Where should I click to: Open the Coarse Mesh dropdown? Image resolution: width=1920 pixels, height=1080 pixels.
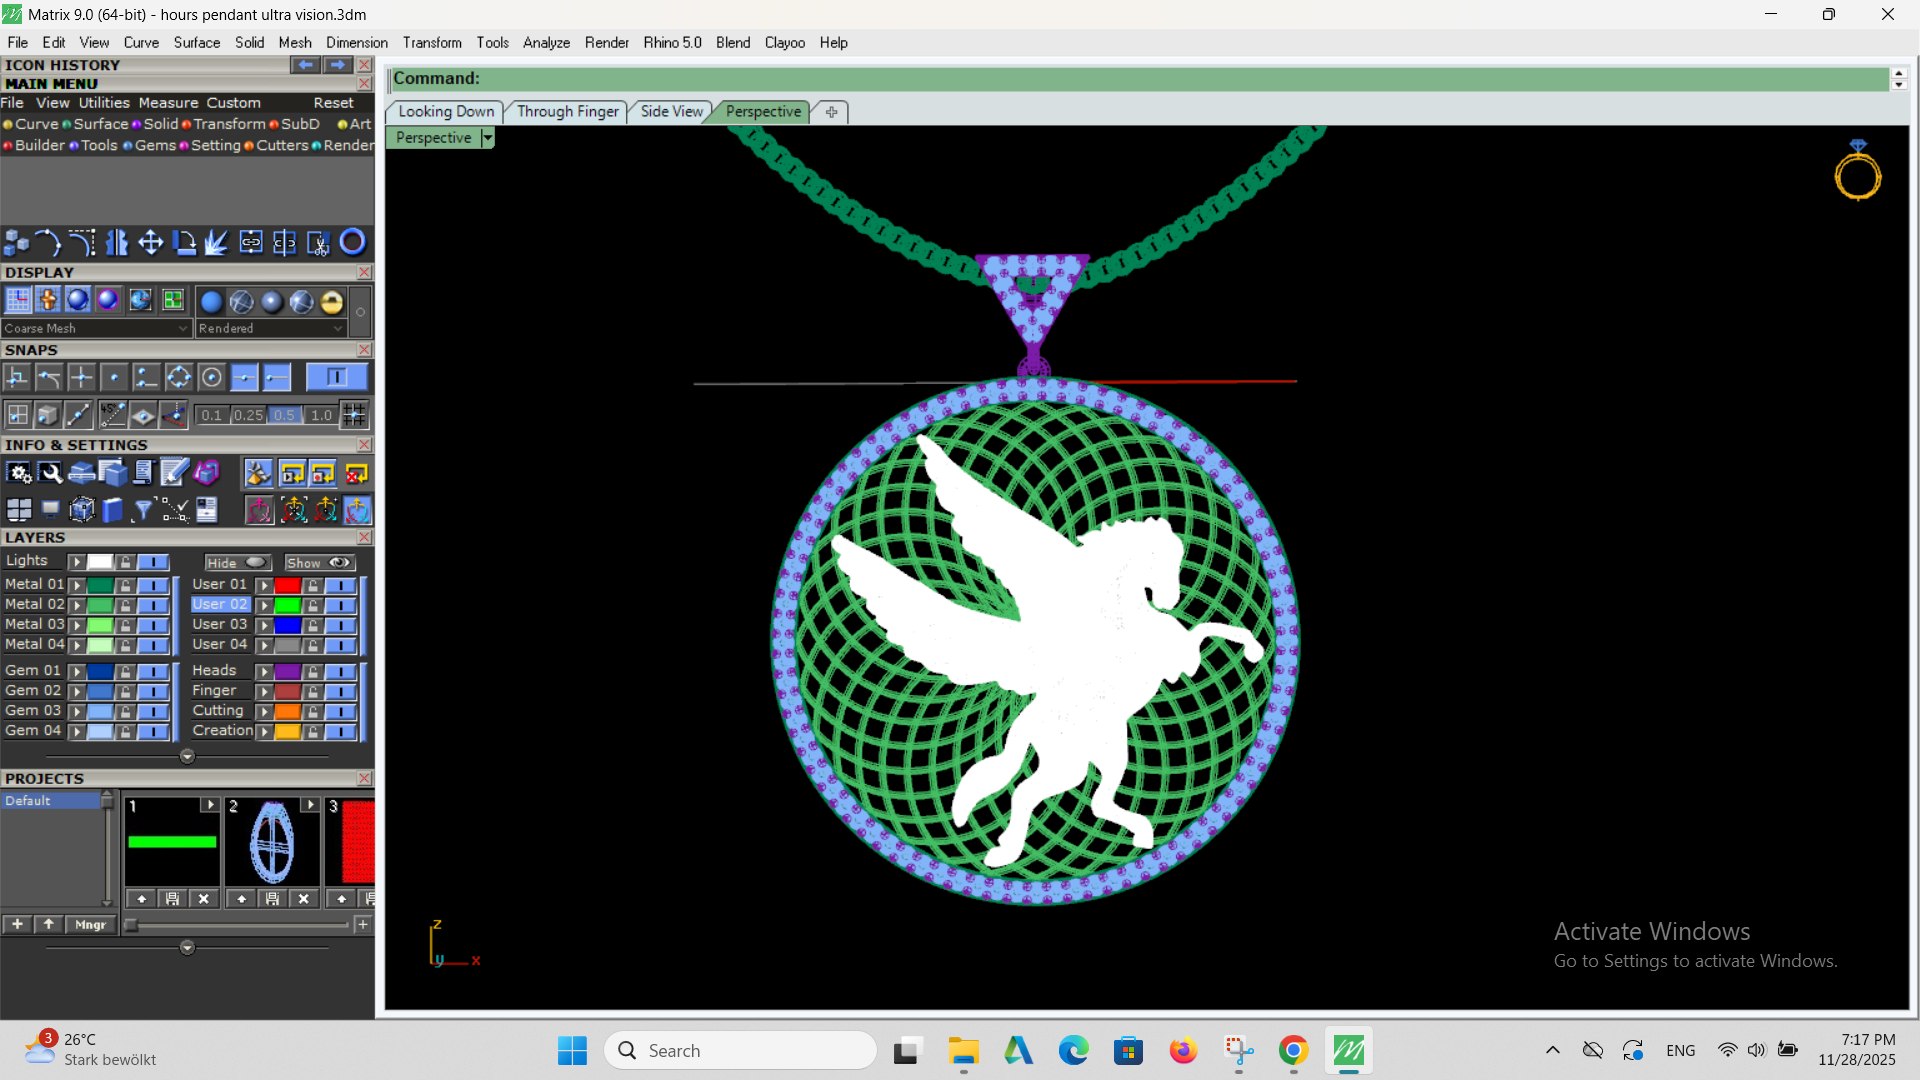pyautogui.click(x=95, y=328)
